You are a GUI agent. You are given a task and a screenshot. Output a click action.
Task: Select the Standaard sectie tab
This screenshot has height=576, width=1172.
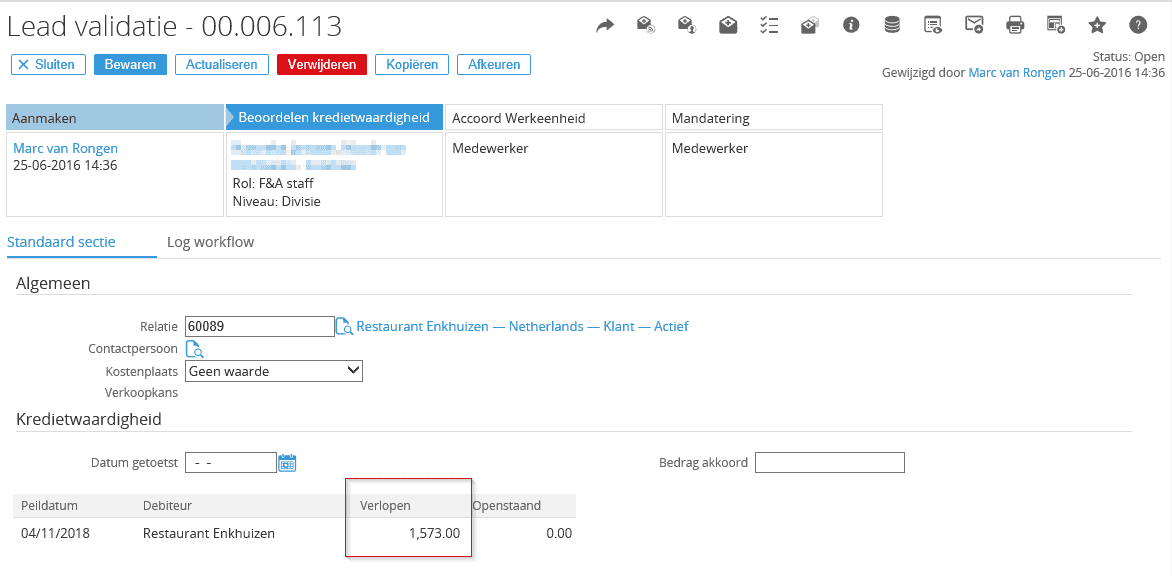[x=61, y=242]
